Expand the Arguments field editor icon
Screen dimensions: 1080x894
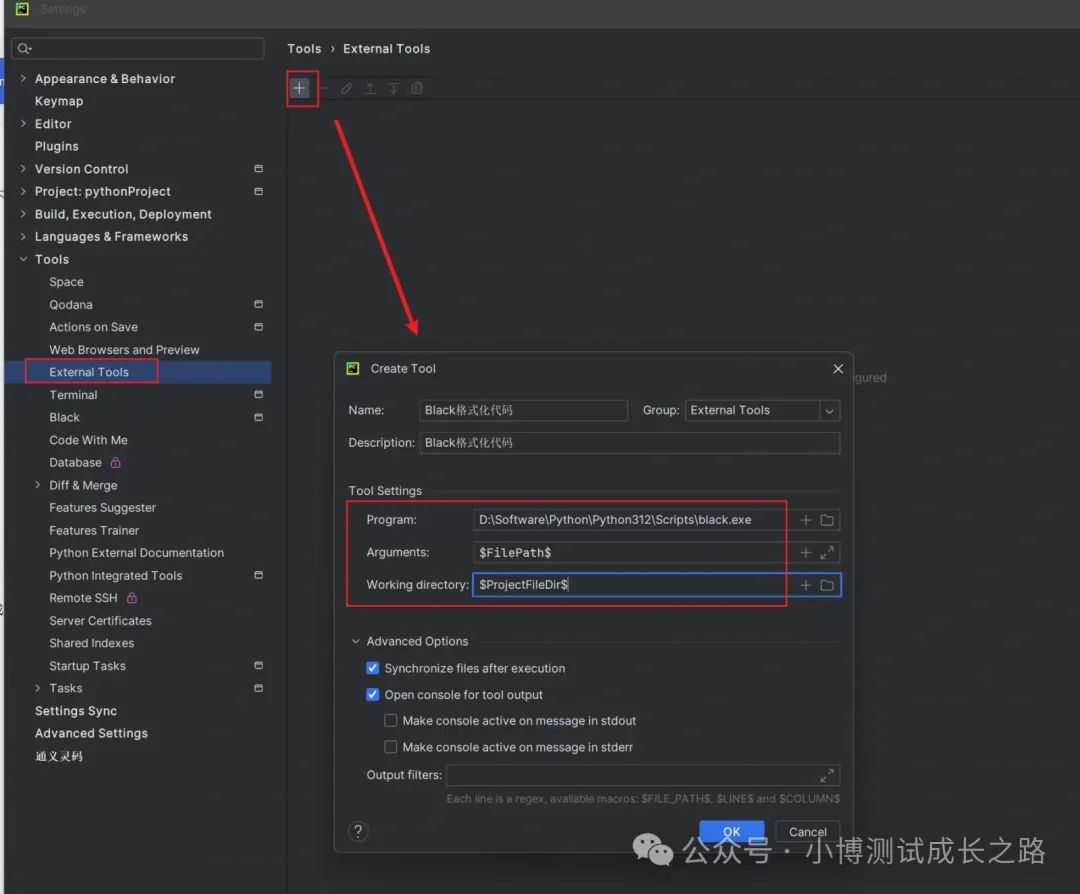pyautogui.click(x=827, y=552)
